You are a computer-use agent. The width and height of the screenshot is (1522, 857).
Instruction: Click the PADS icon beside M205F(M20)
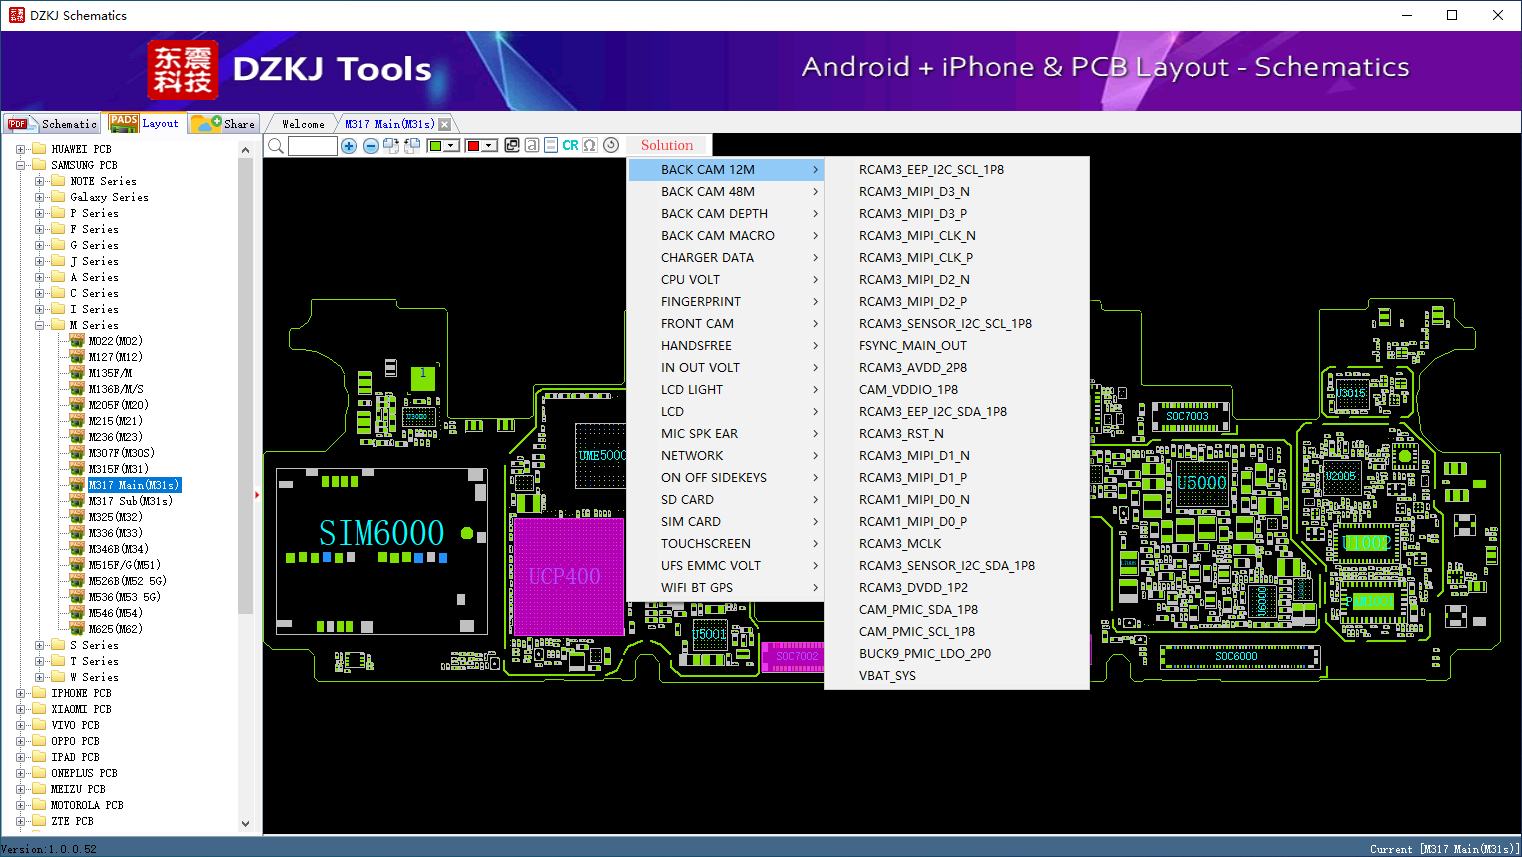pos(77,405)
